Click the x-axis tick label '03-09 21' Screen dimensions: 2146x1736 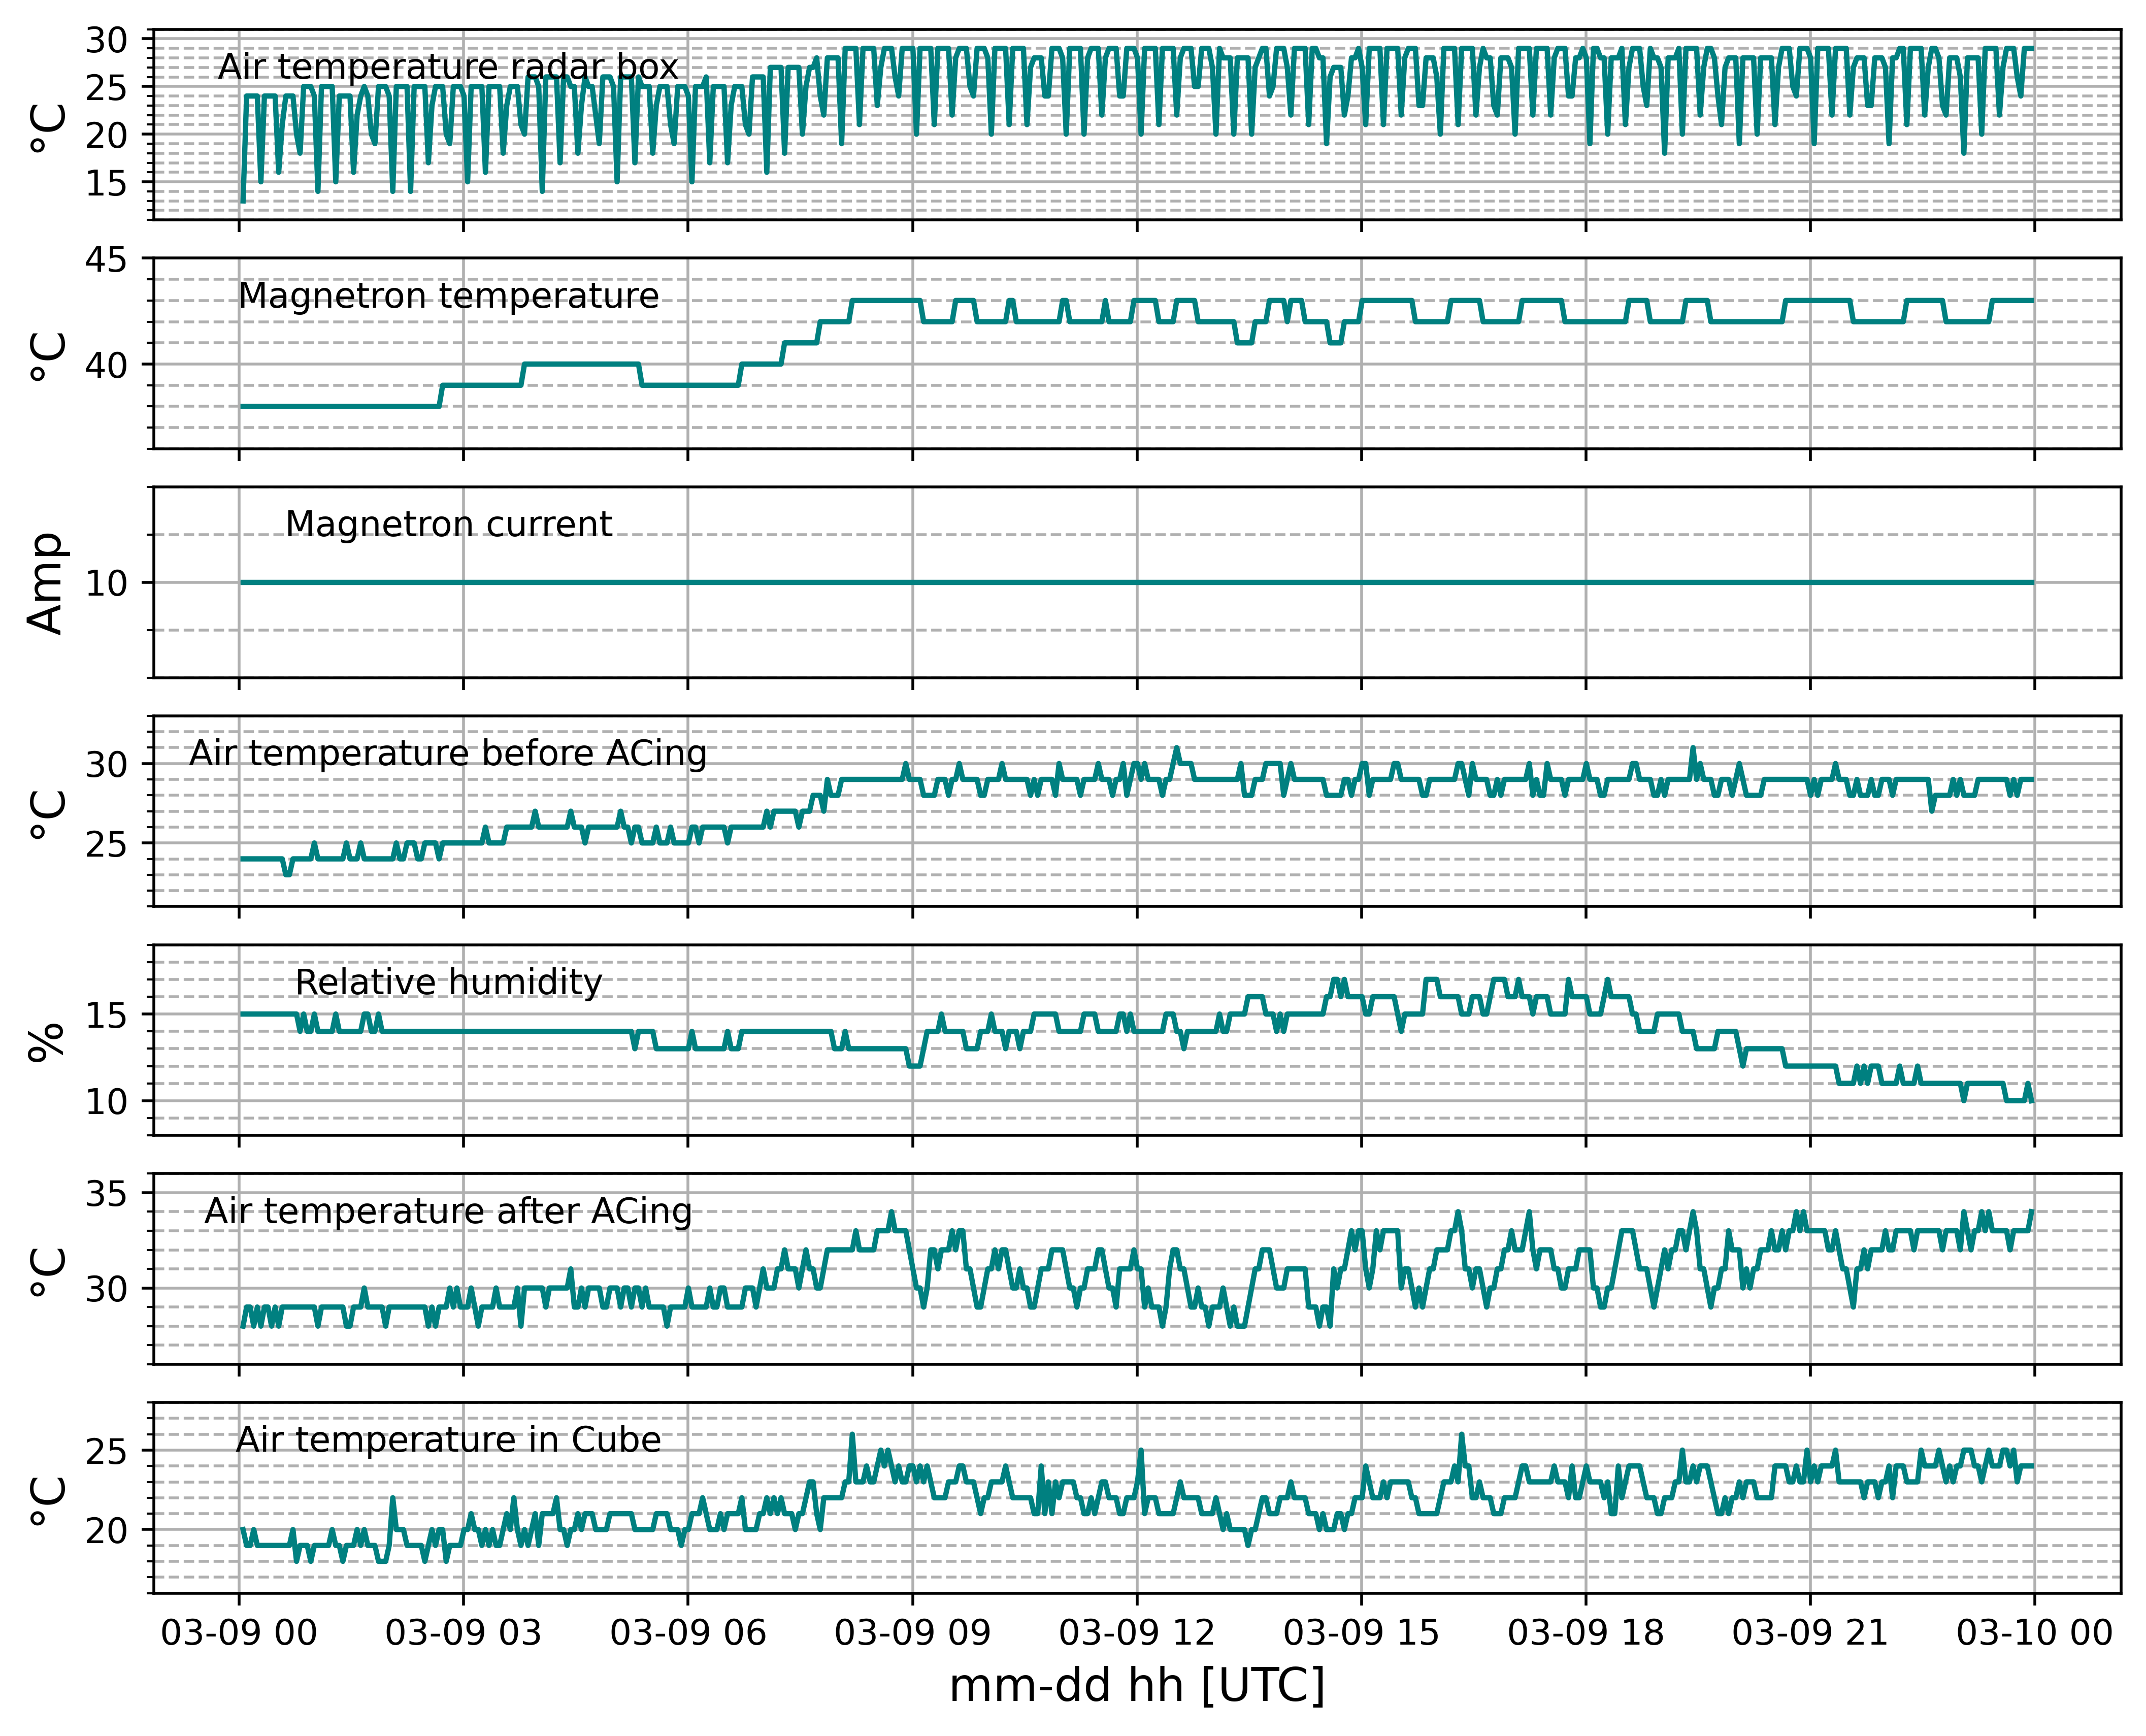pyautogui.click(x=1810, y=1633)
